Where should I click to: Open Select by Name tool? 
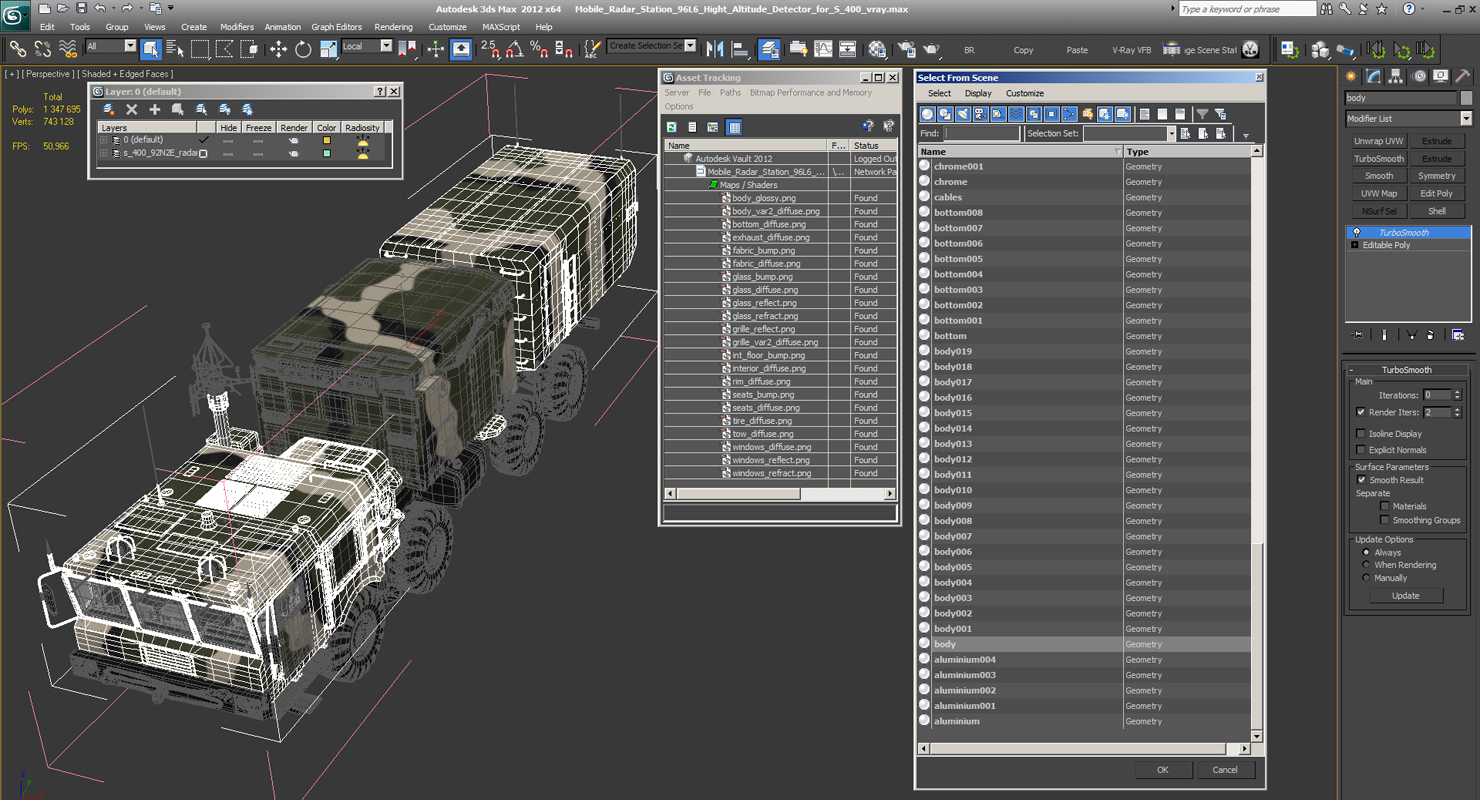pos(175,49)
